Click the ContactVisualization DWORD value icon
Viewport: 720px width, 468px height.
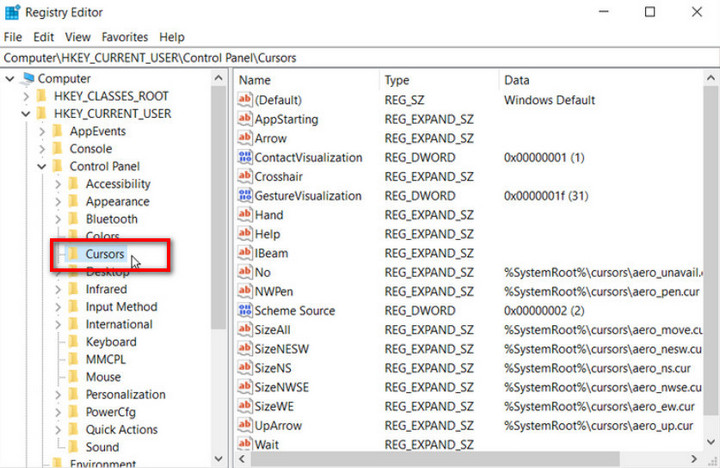pos(245,158)
